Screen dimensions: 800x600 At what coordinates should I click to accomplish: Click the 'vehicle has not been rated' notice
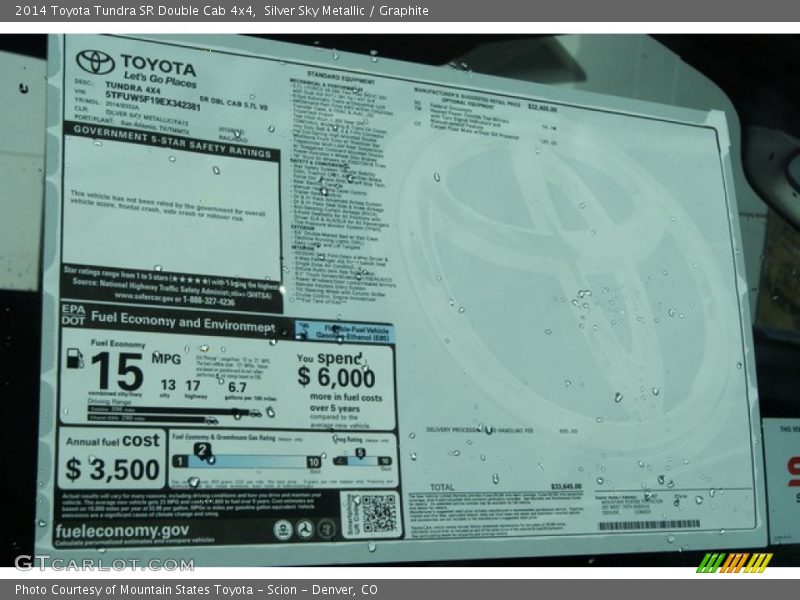point(167,205)
